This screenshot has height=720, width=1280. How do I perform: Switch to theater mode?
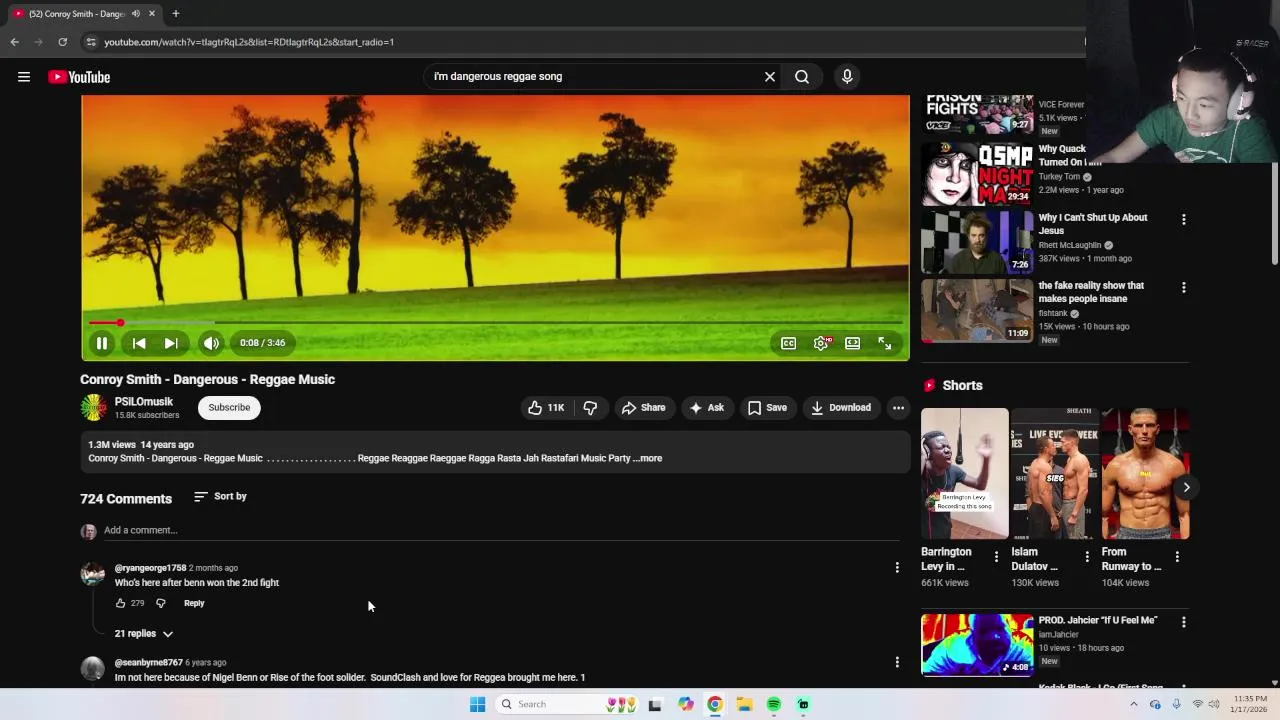[x=852, y=343]
